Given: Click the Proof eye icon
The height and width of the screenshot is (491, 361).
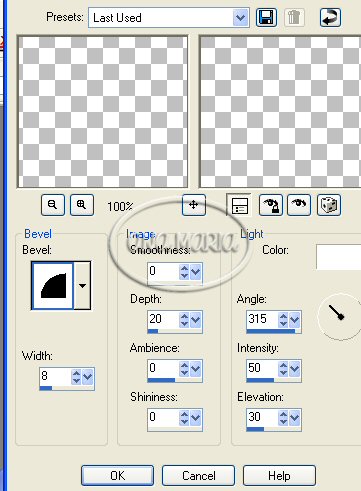Looking at the screenshot, I should 299,205.
